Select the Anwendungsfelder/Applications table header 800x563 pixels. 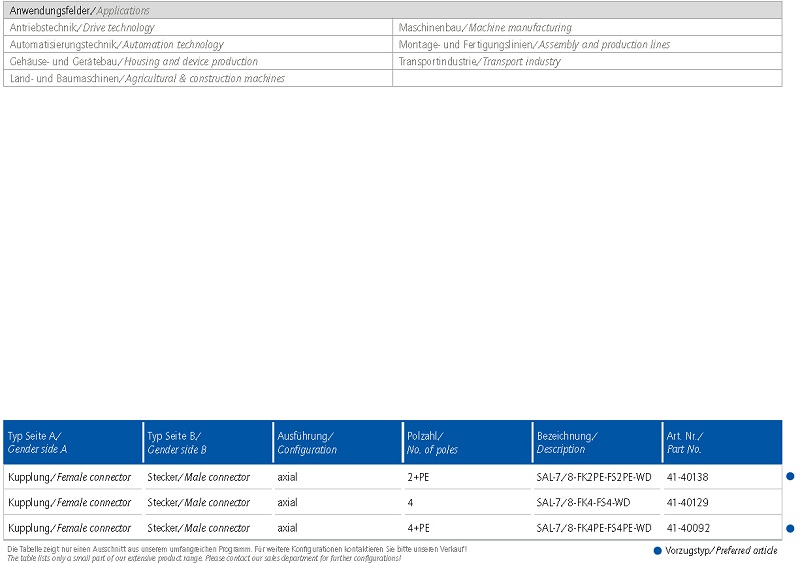coord(80,10)
